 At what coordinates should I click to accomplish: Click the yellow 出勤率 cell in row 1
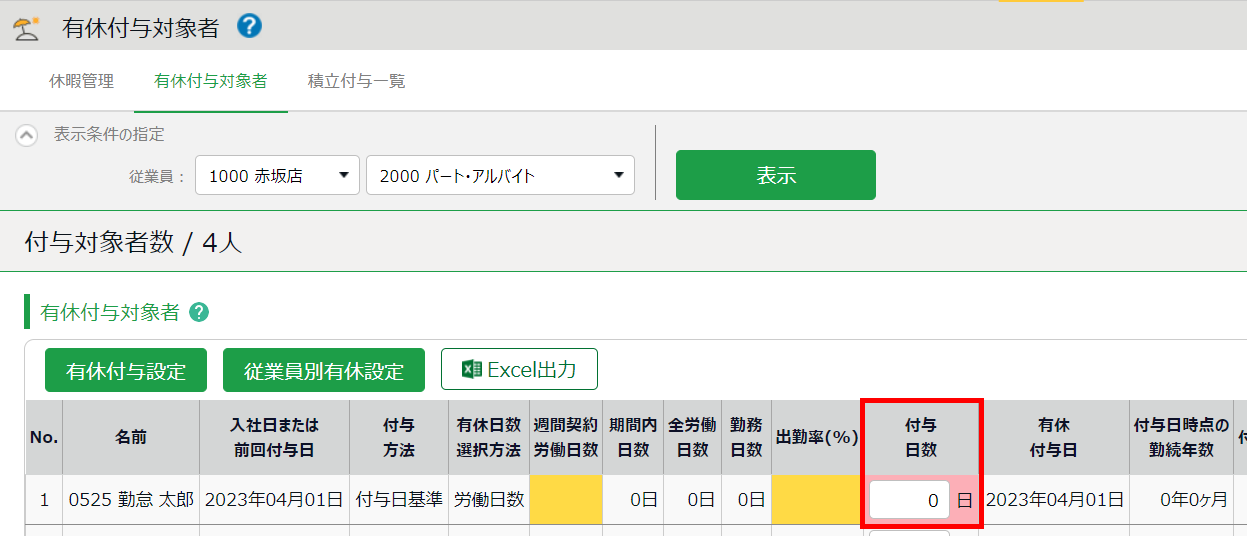tap(816, 500)
